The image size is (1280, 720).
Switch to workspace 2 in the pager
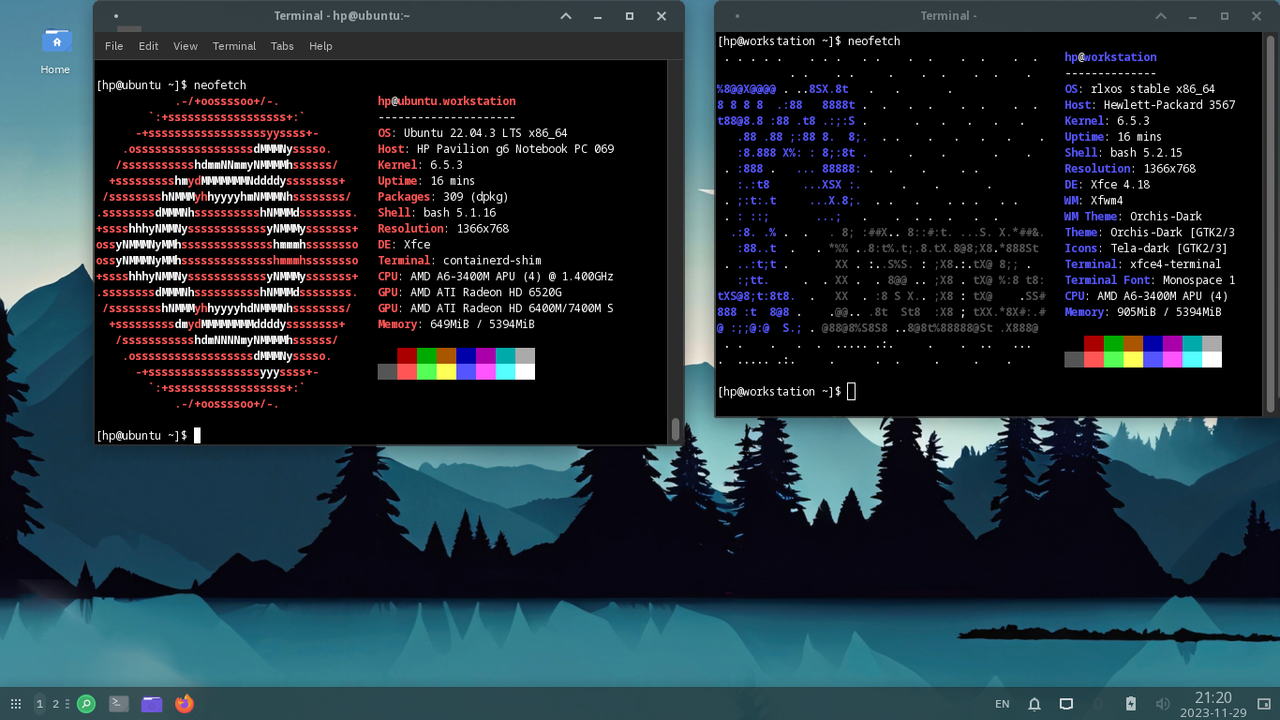[x=56, y=704]
